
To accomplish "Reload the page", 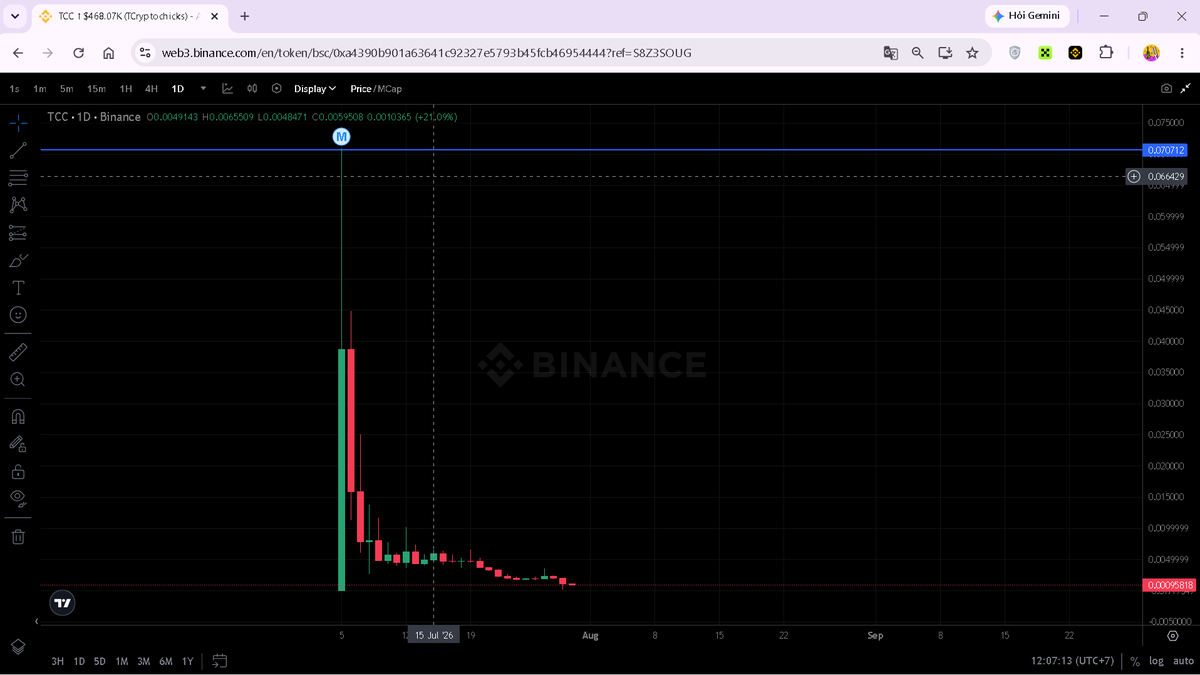I will pyautogui.click(x=78, y=53).
